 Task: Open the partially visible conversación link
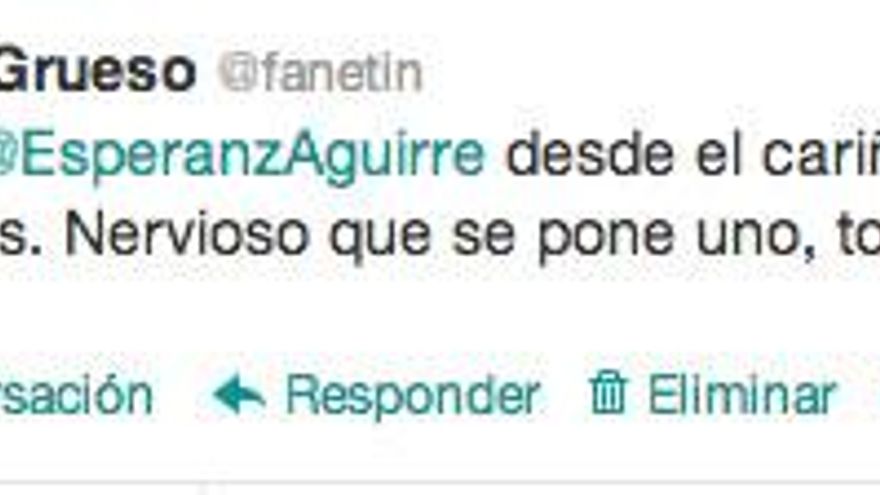(x=76, y=395)
